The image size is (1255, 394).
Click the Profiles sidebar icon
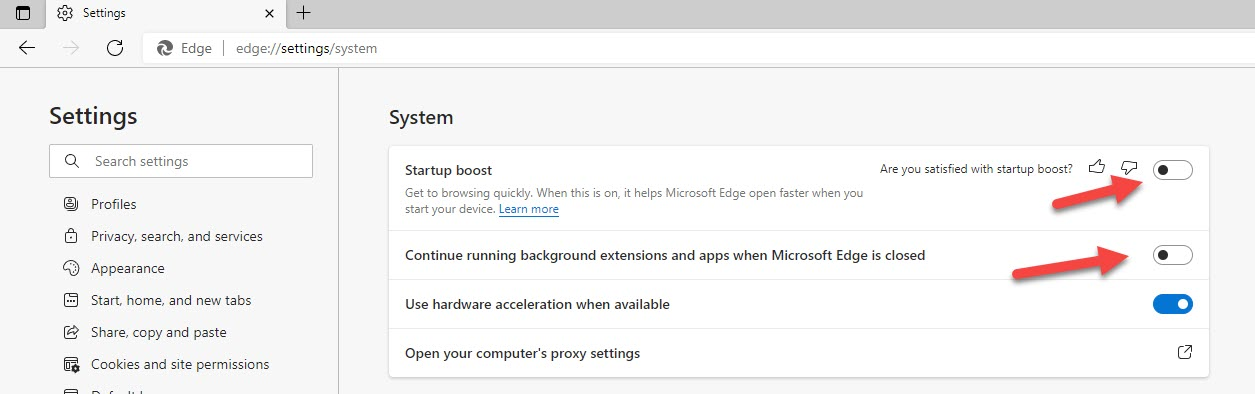[71, 204]
